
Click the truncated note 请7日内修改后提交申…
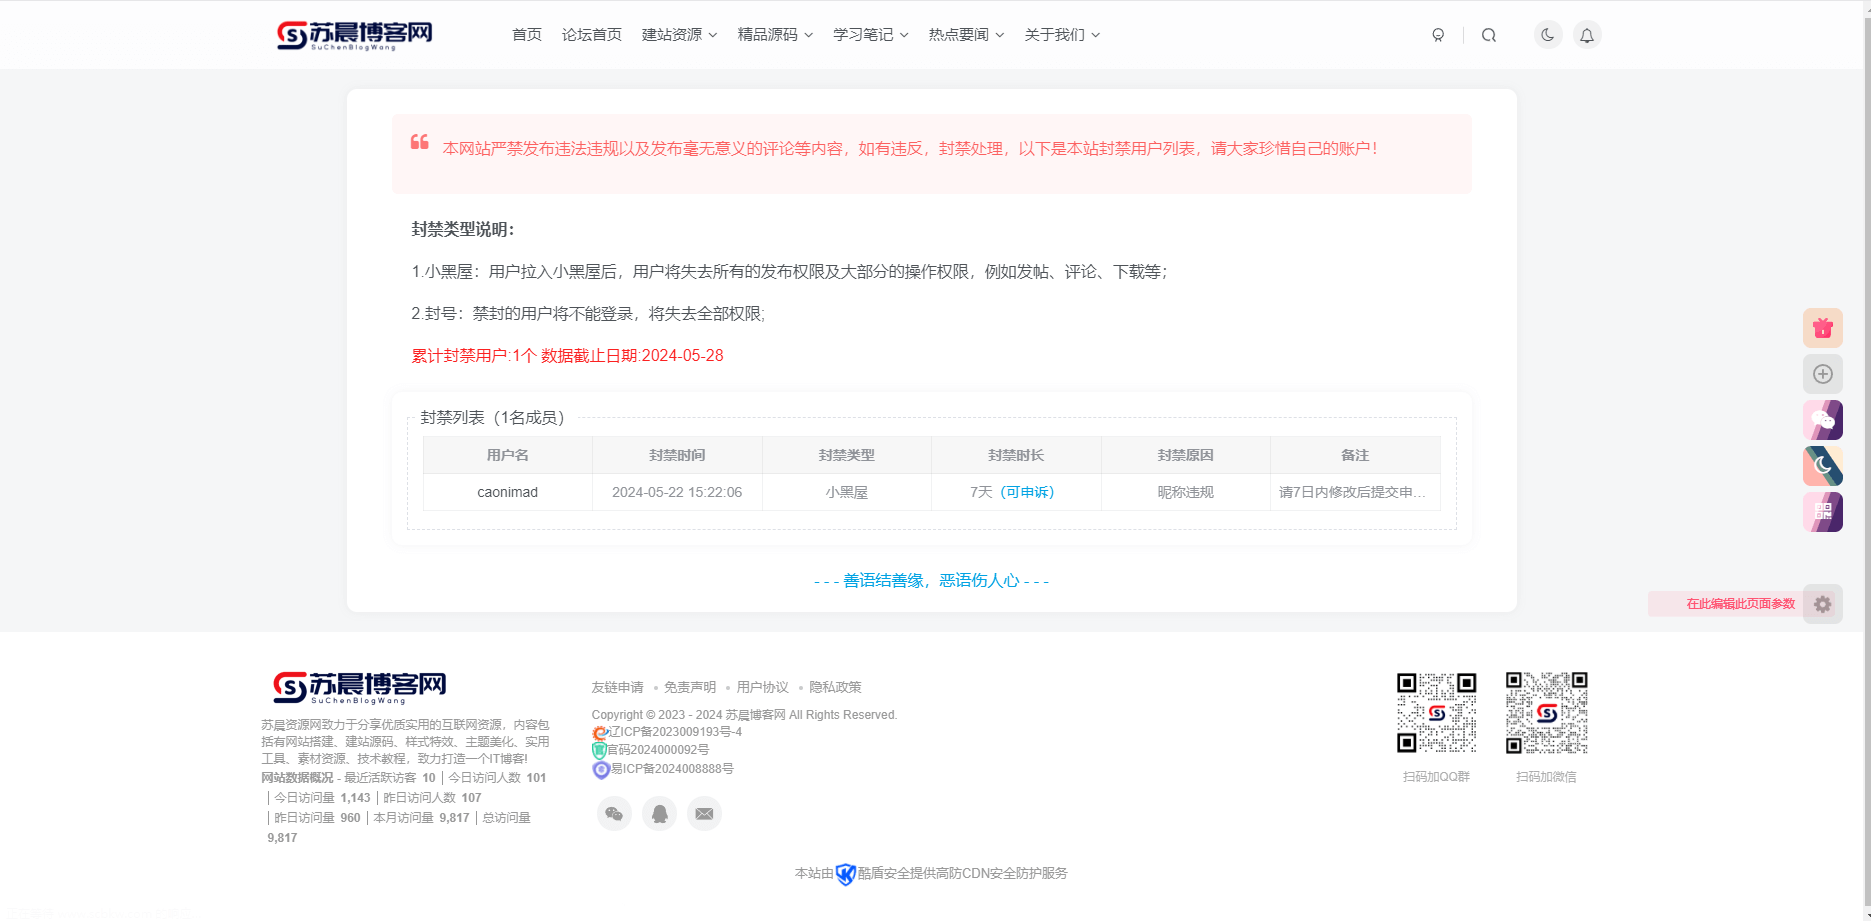1353,492
